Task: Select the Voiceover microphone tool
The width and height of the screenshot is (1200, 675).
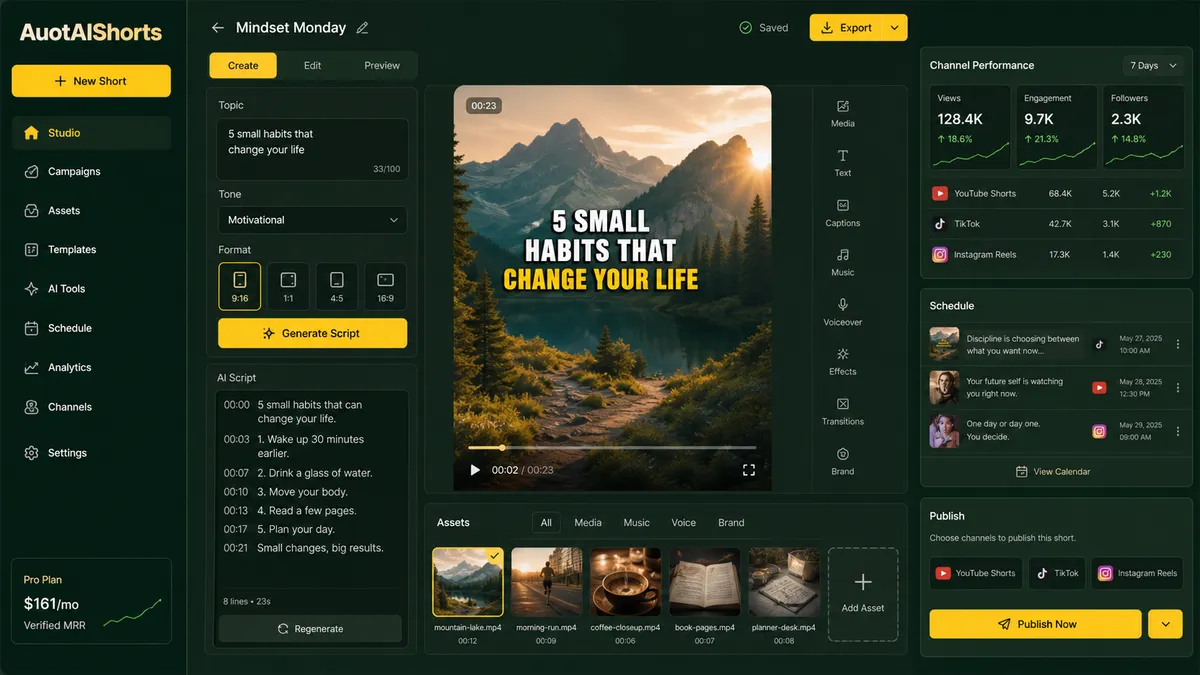Action: click(x=843, y=311)
